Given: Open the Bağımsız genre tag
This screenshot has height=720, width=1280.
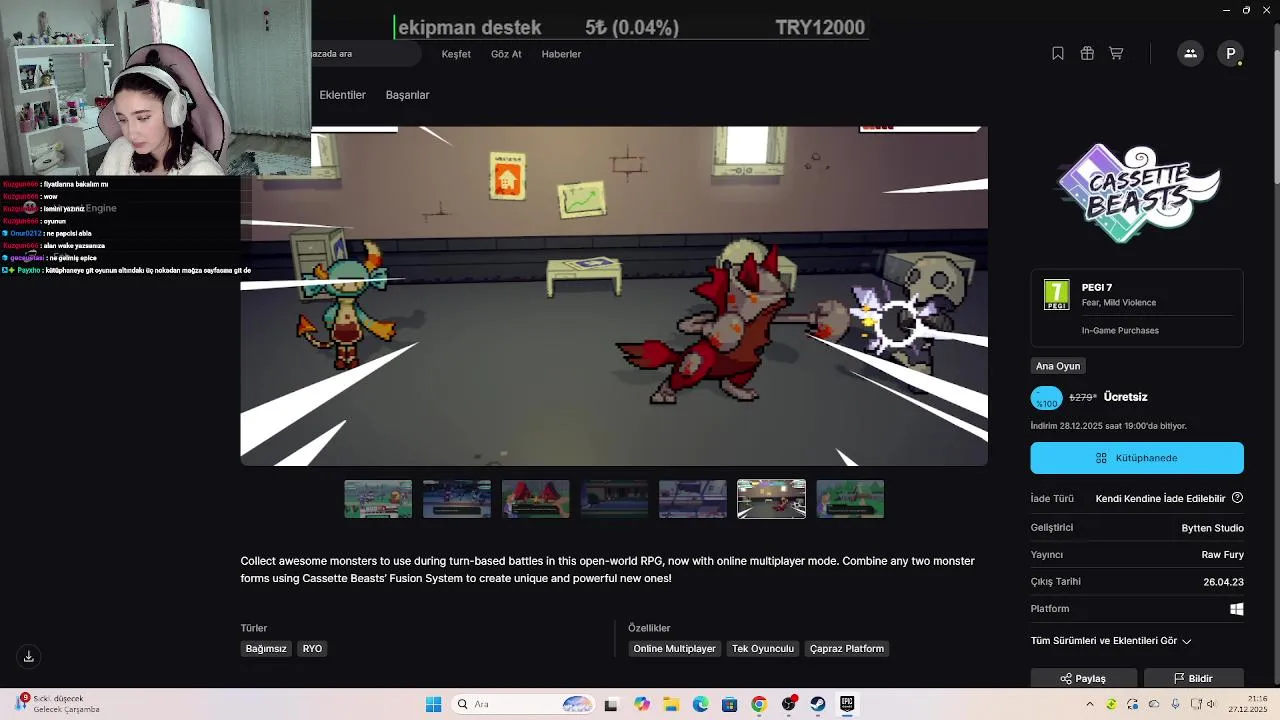Looking at the screenshot, I should click(266, 649).
